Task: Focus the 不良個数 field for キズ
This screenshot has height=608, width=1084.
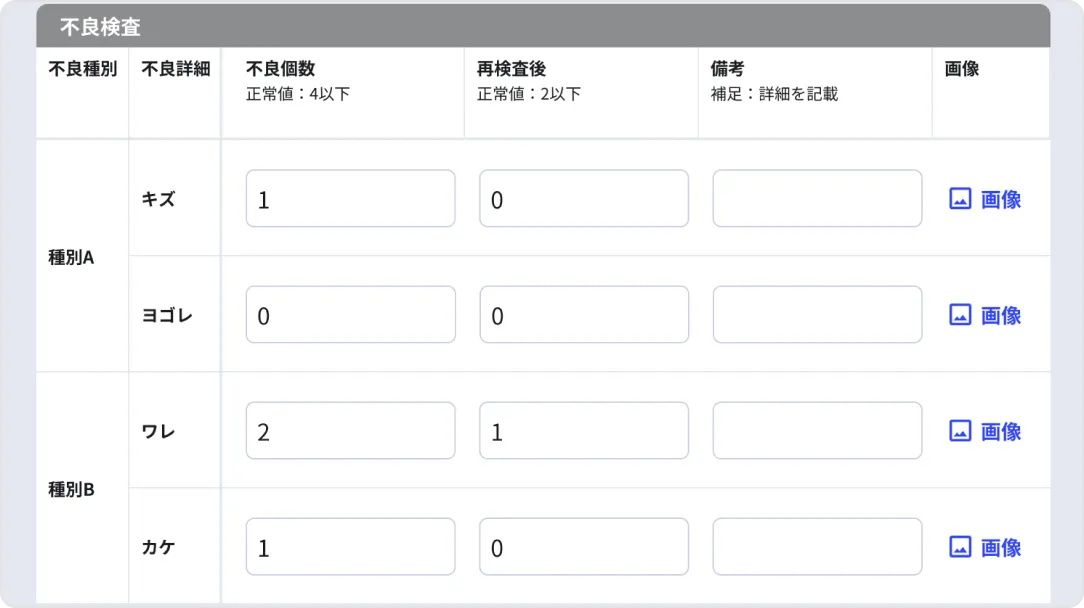Action: tap(350, 199)
